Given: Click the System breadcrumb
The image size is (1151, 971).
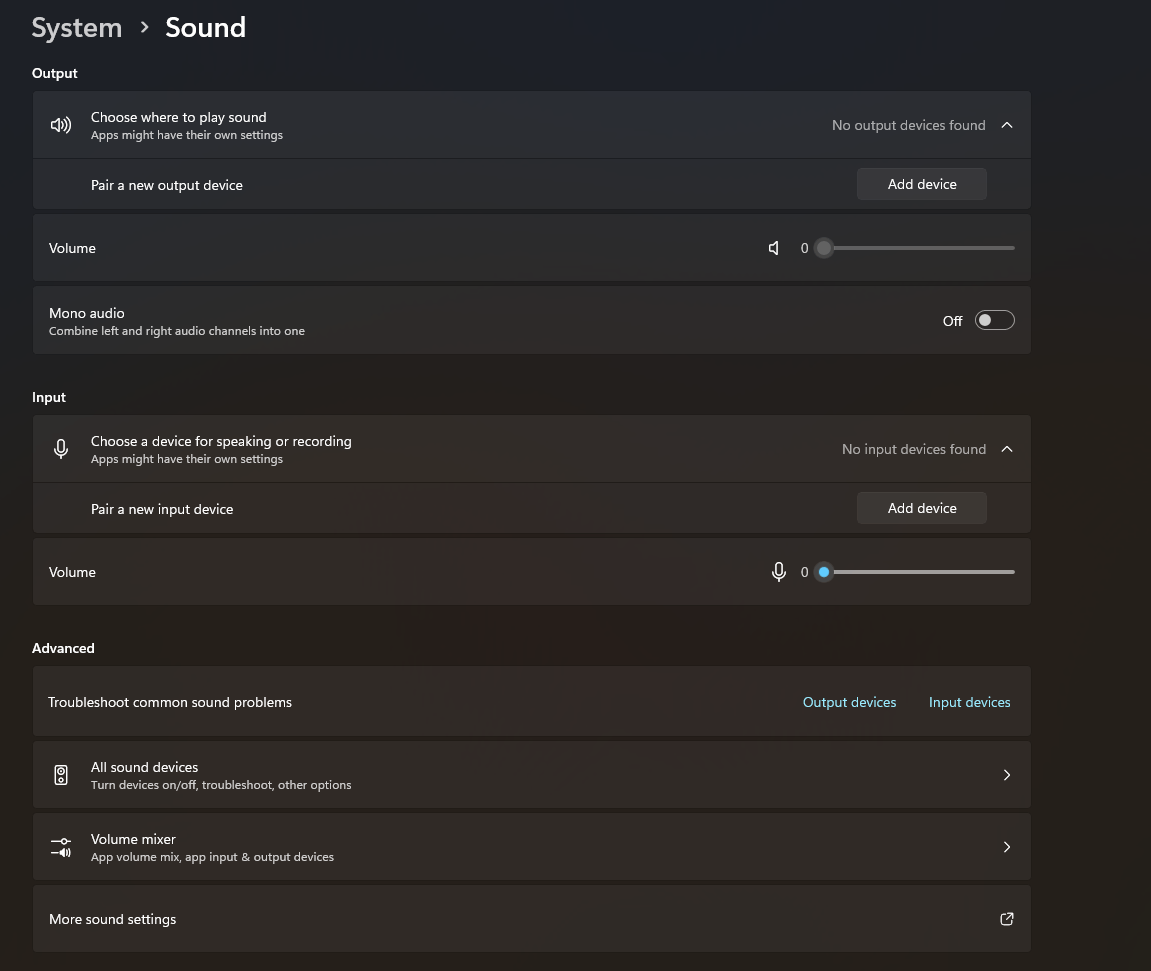Looking at the screenshot, I should tap(76, 27).
